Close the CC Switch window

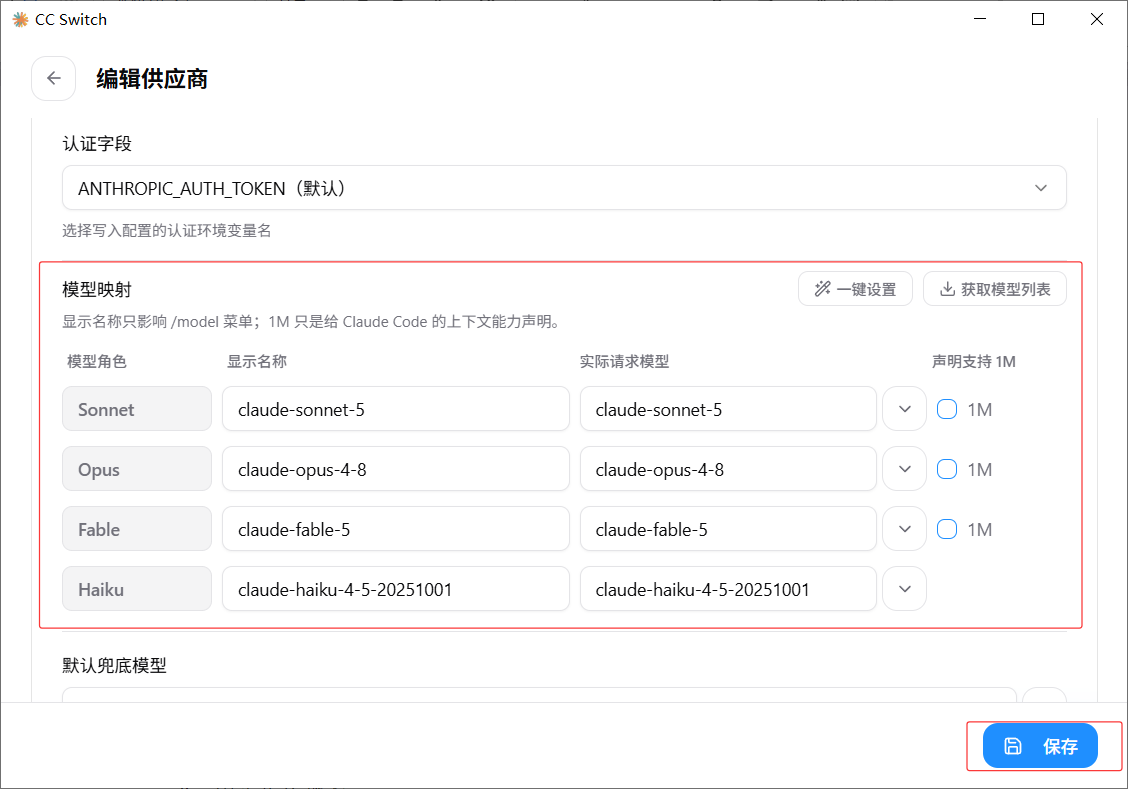1096,19
